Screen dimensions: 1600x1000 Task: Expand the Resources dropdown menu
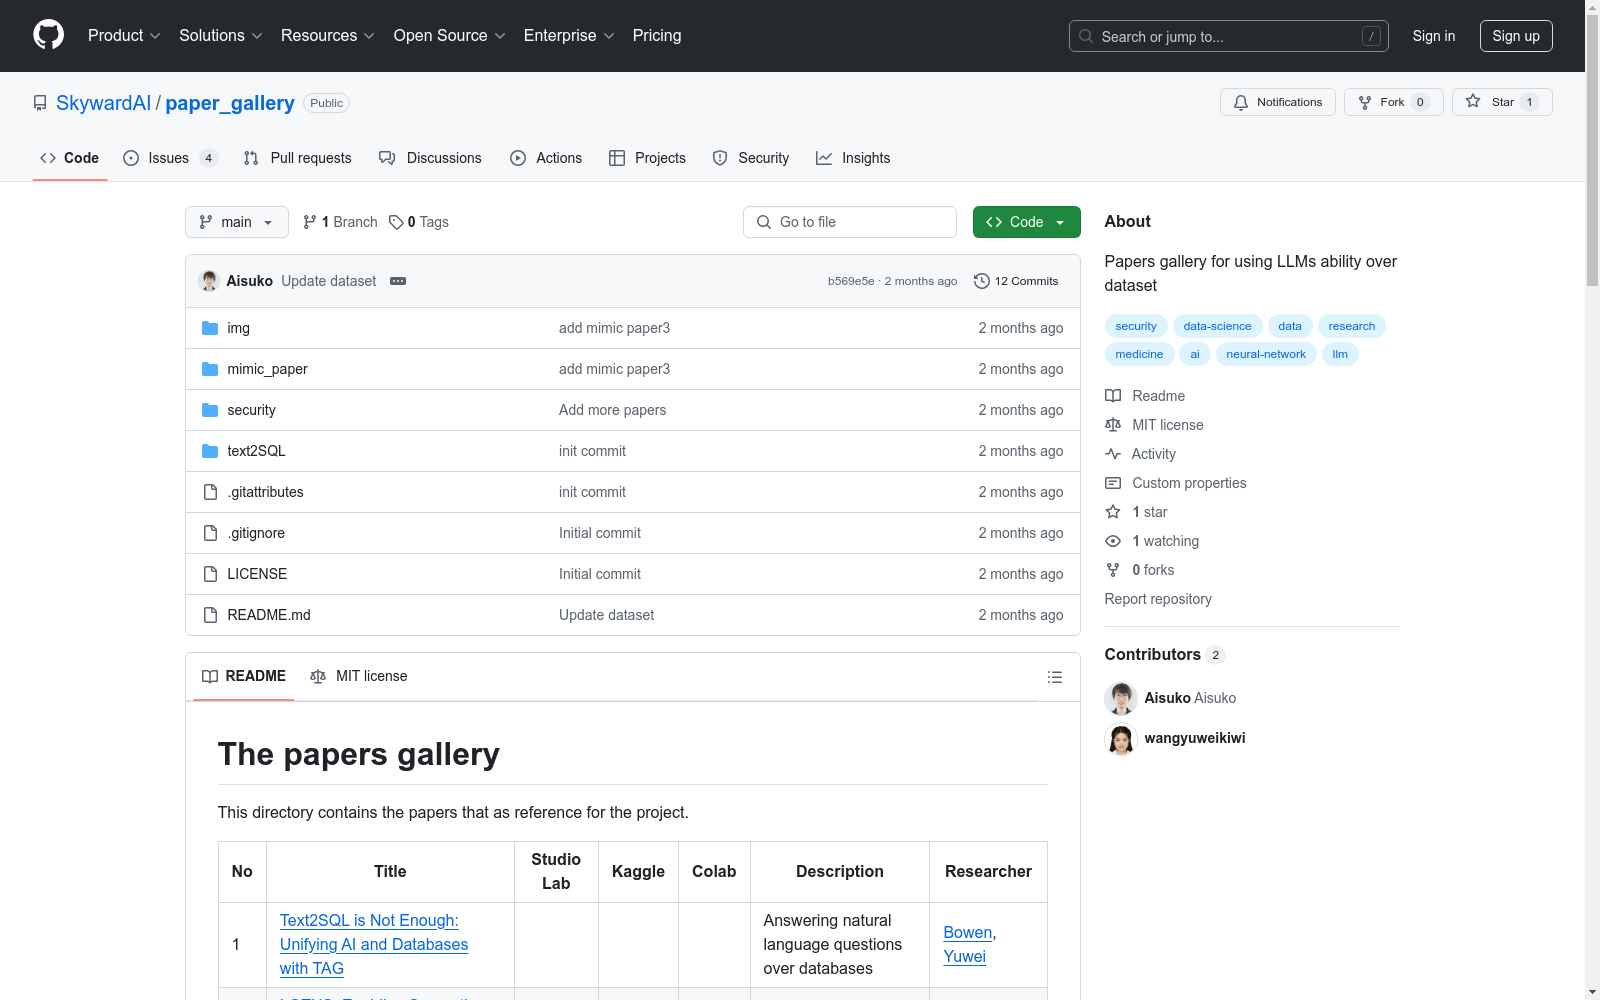(328, 35)
